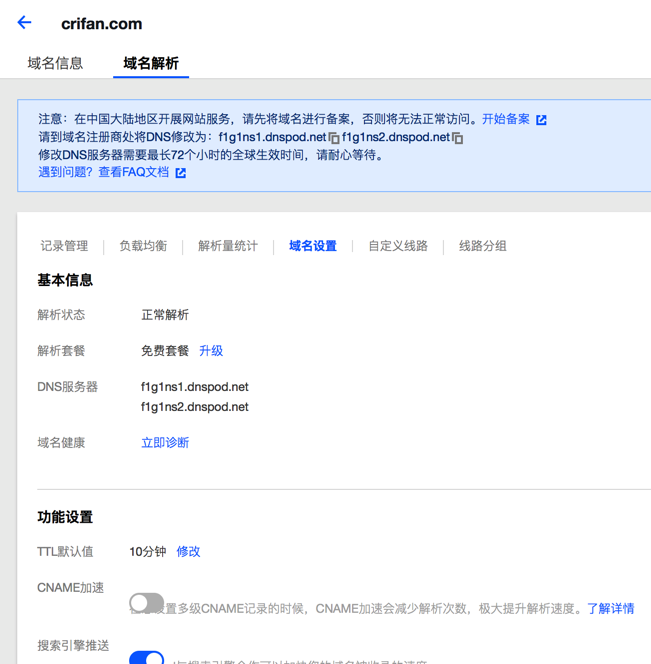
Task: Switch to 记录管理 sub-tab
Action: [x=64, y=246]
